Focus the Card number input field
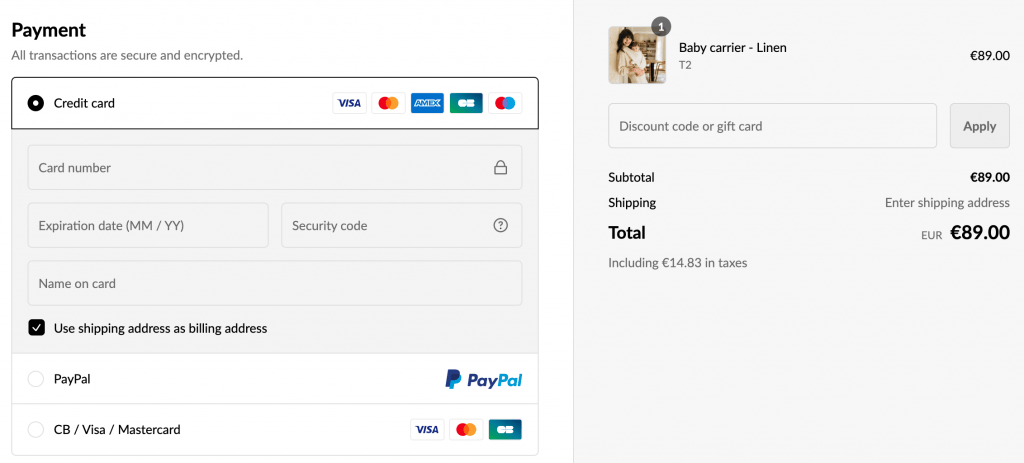This screenshot has width=1024, height=463. coord(260,168)
